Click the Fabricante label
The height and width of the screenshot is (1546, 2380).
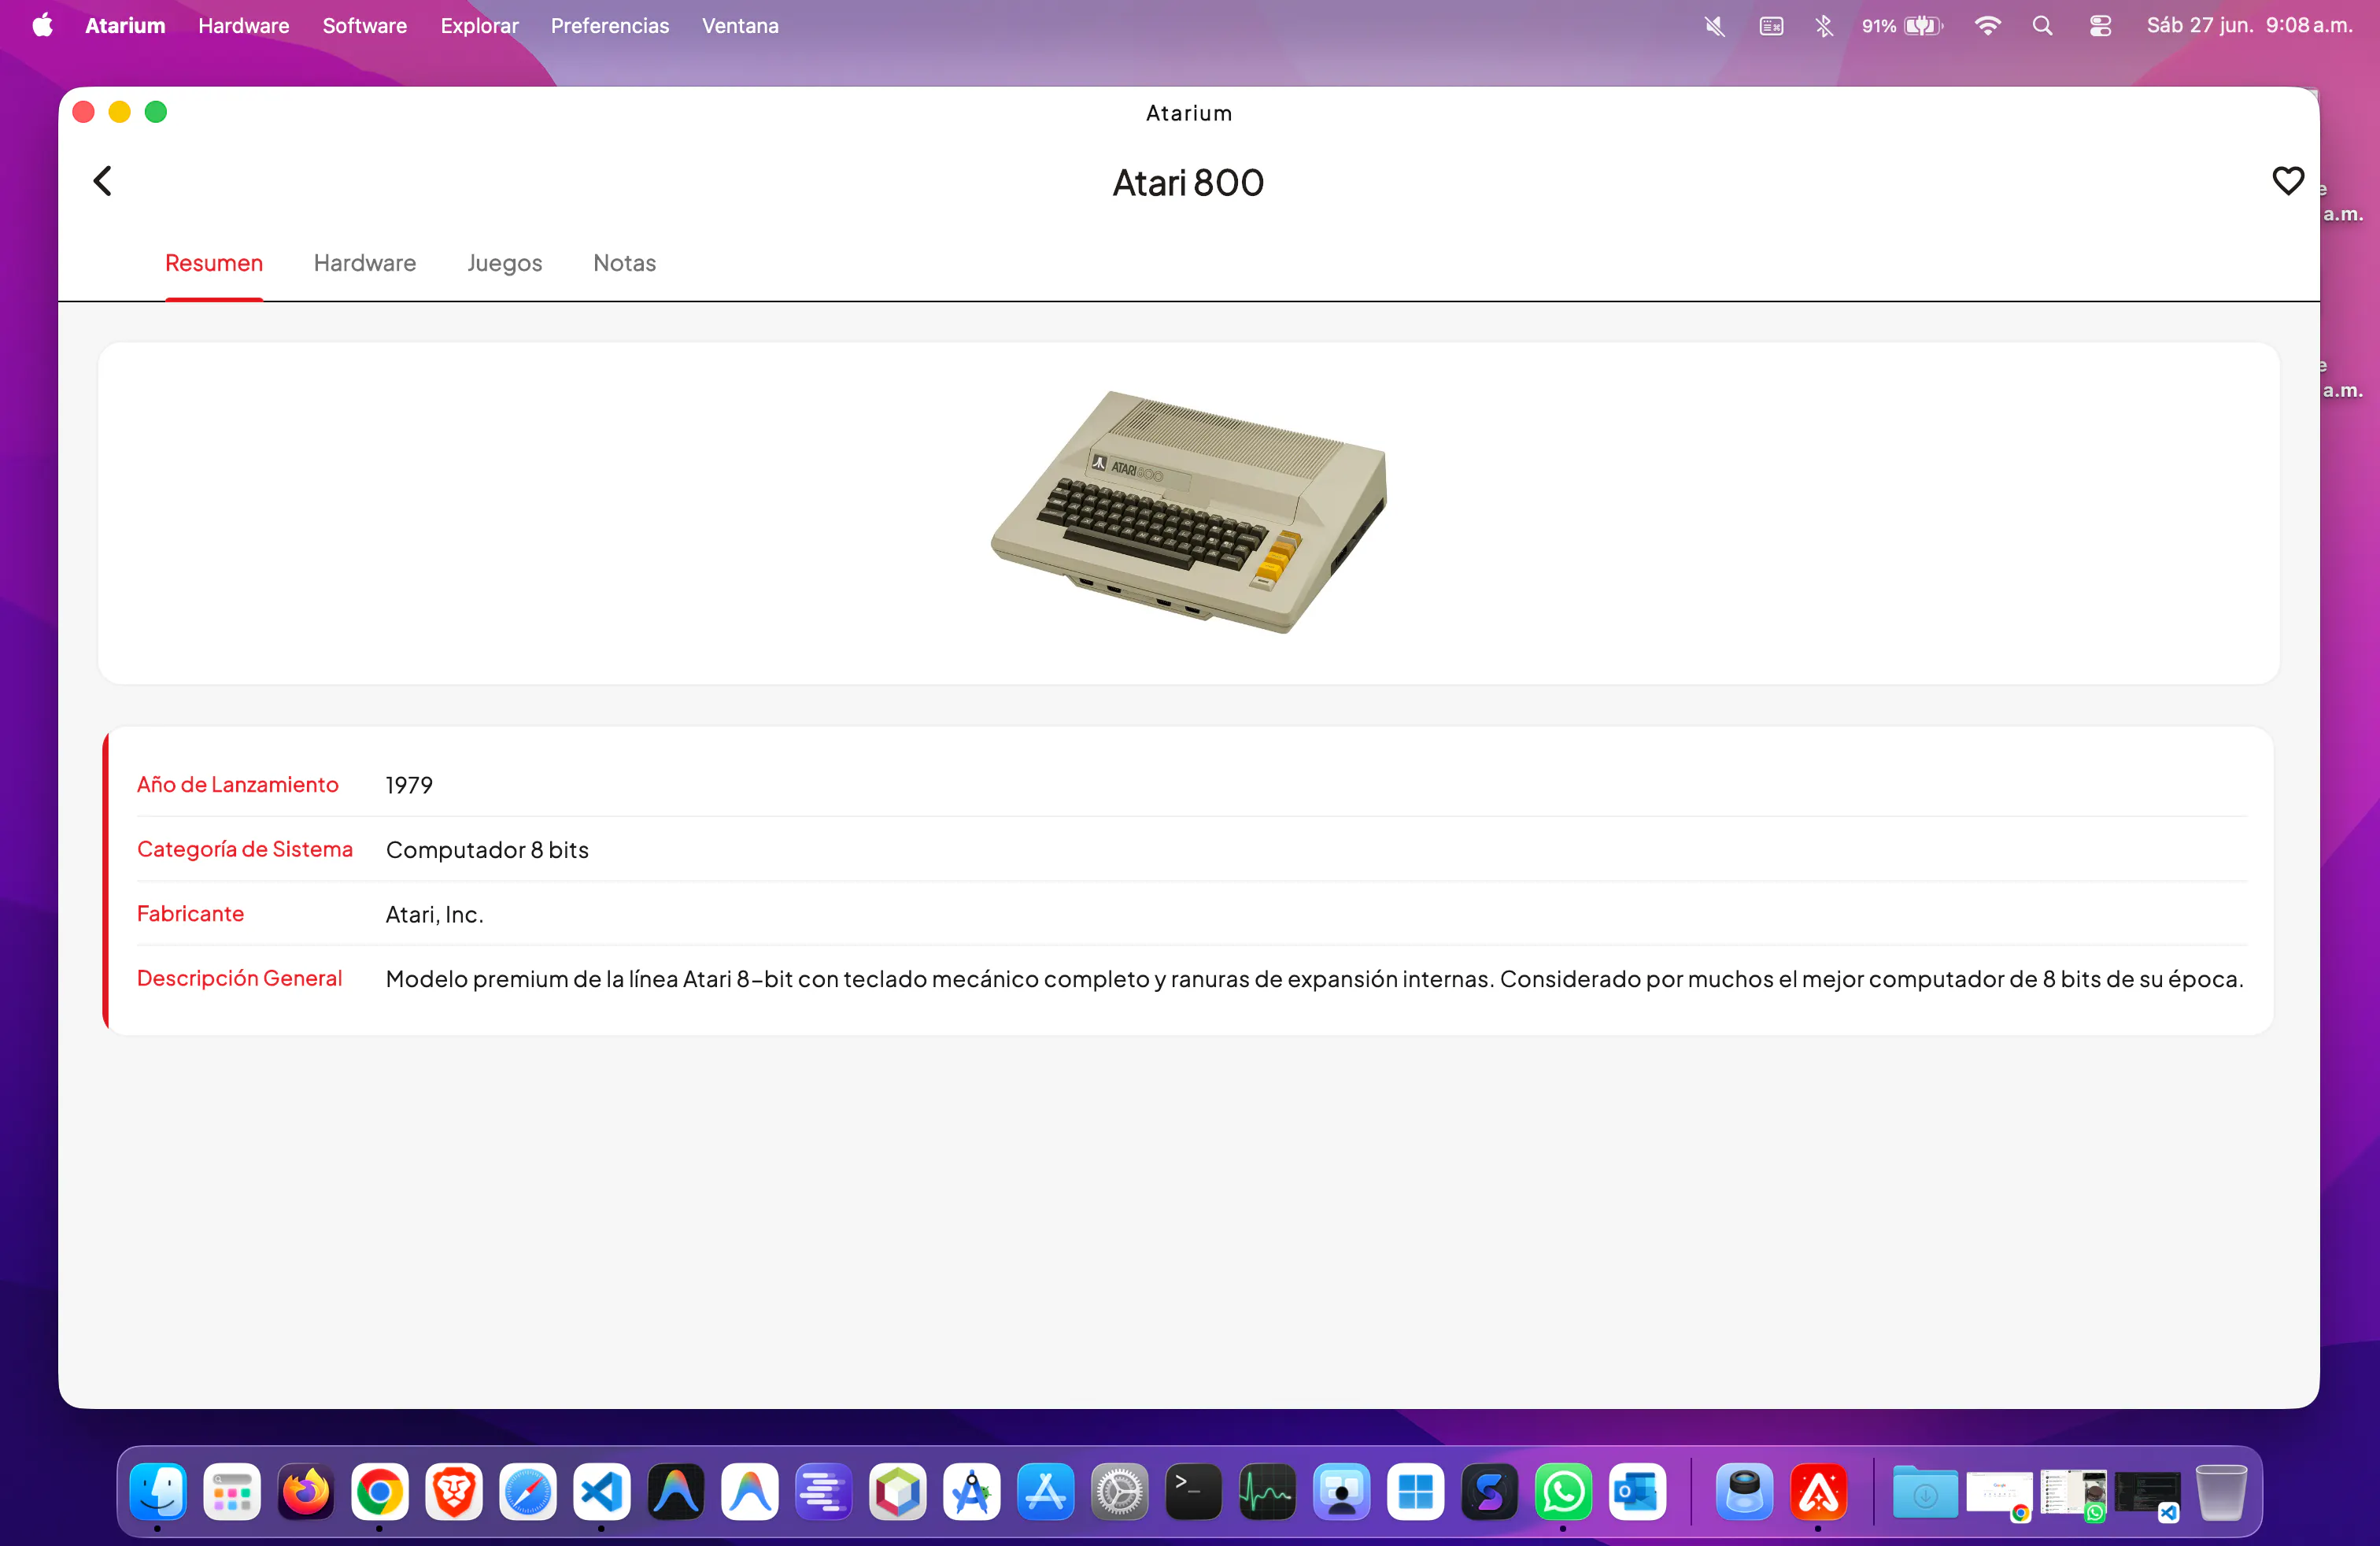[190, 914]
